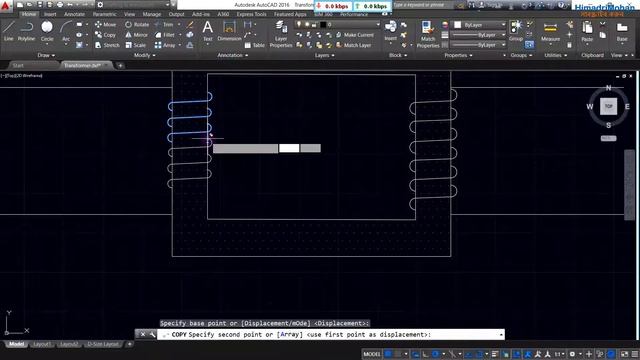640x360 pixels.
Task: Expand the Annotation panel
Action: point(232,55)
